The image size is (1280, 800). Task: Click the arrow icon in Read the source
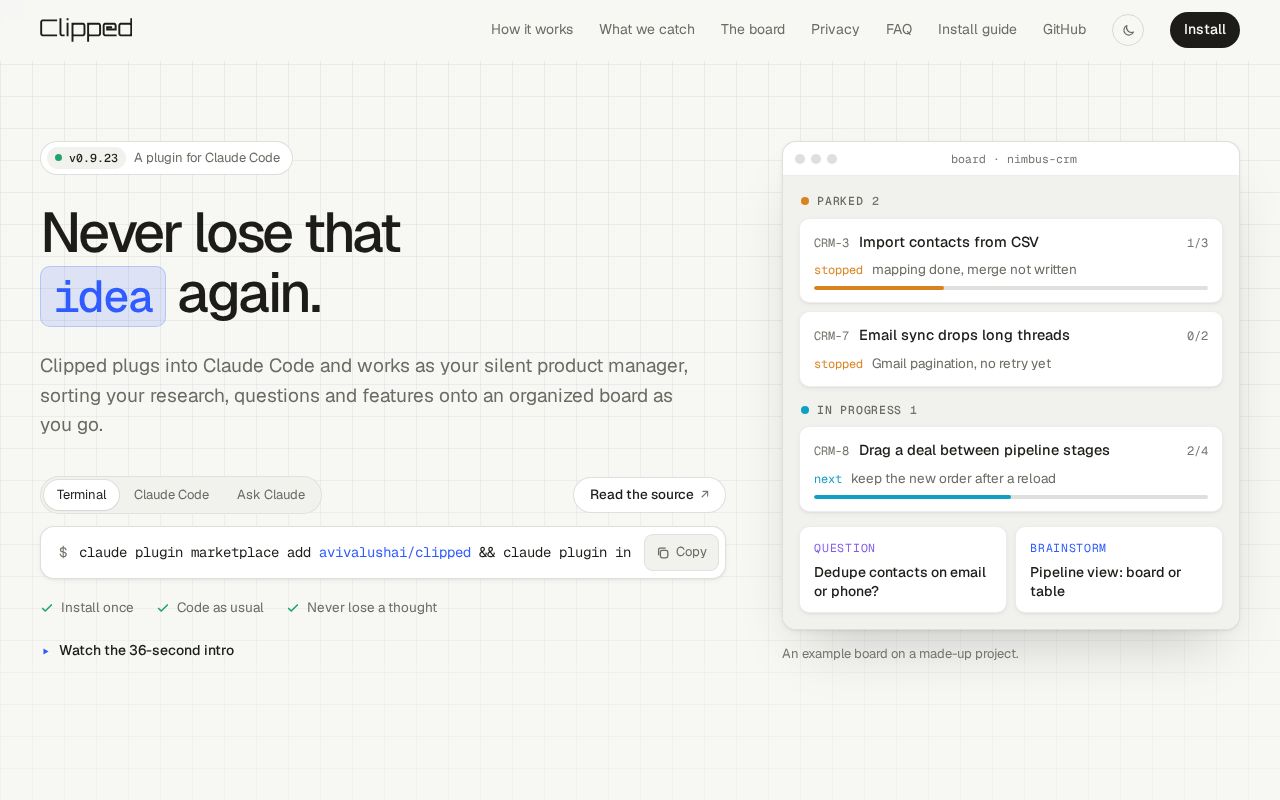click(x=705, y=494)
